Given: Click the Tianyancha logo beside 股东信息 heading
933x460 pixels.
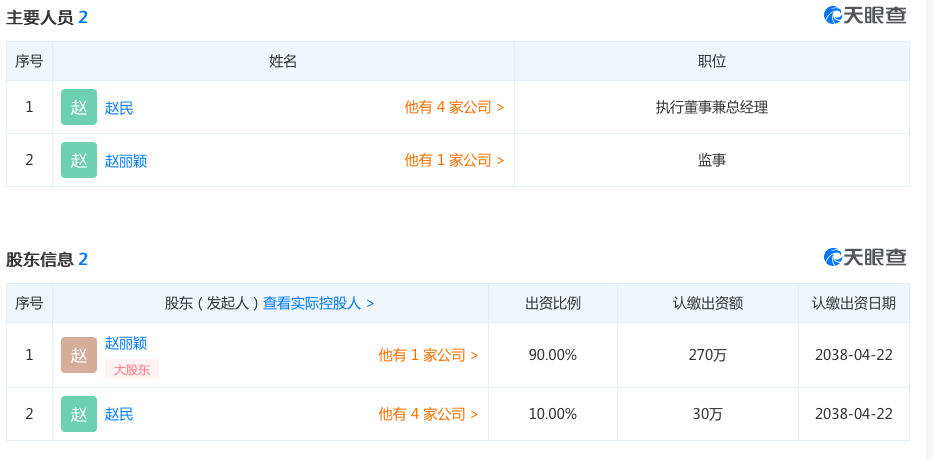Looking at the screenshot, I should click(x=864, y=257).
